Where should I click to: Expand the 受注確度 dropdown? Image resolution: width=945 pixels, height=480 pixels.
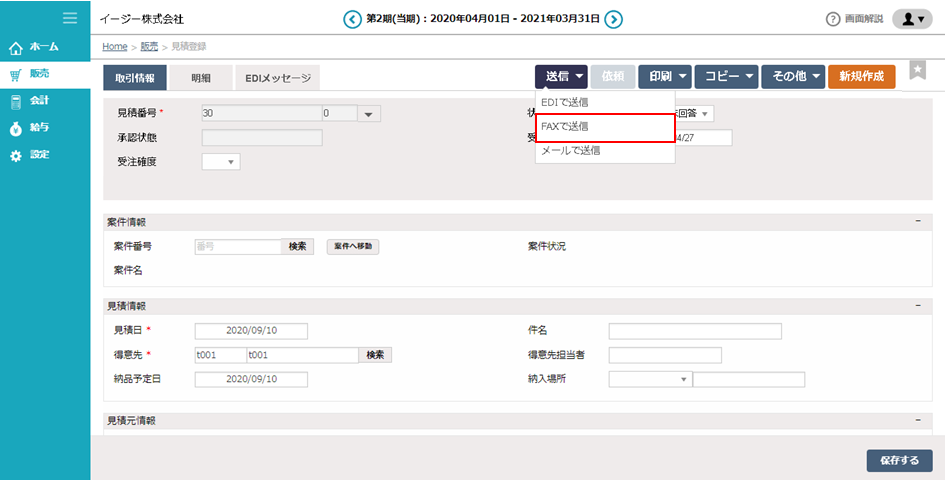(221, 161)
